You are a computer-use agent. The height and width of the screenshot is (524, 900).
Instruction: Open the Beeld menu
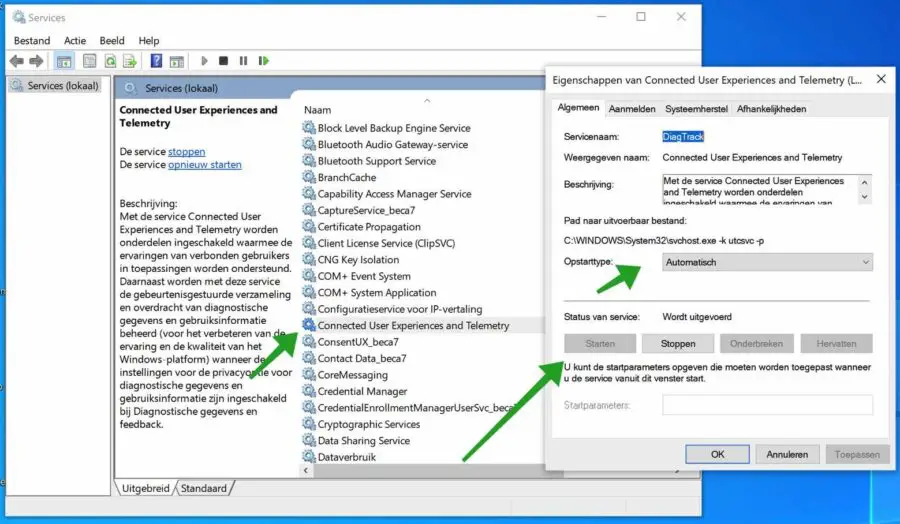(112, 41)
